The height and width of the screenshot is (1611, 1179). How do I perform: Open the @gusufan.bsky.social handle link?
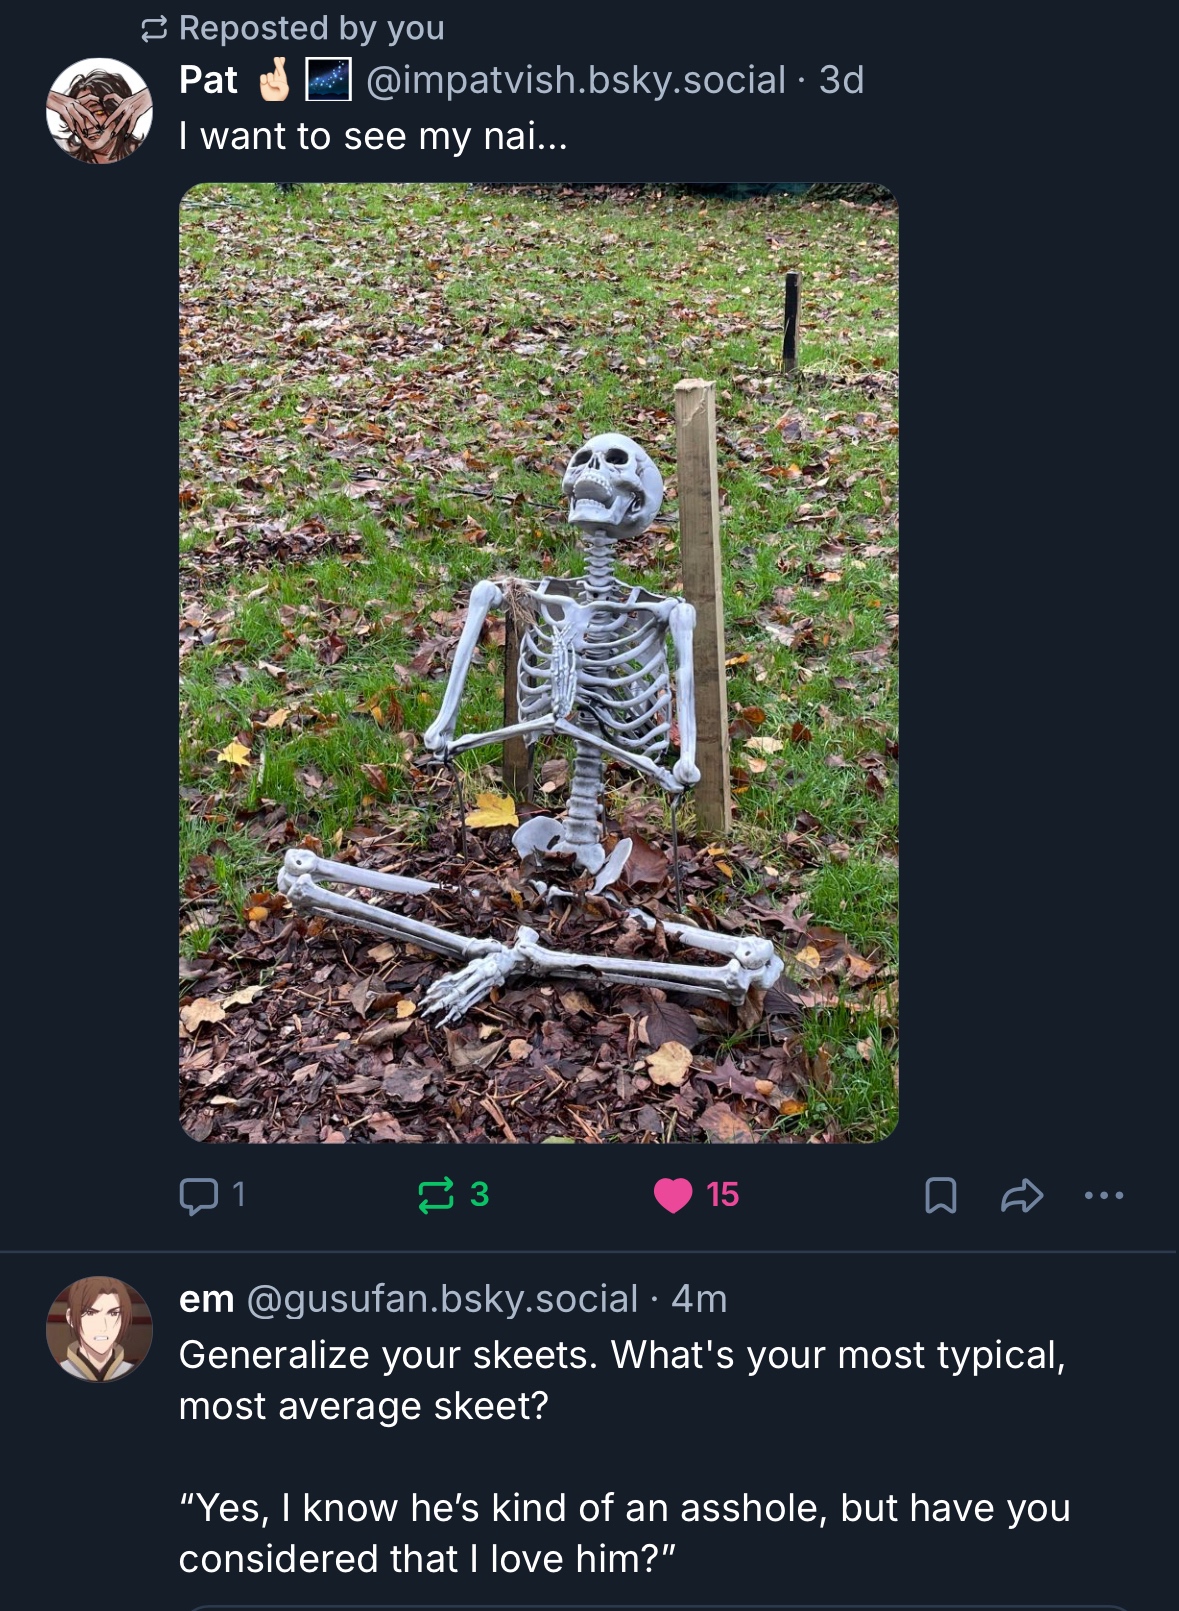tap(441, 1299)
